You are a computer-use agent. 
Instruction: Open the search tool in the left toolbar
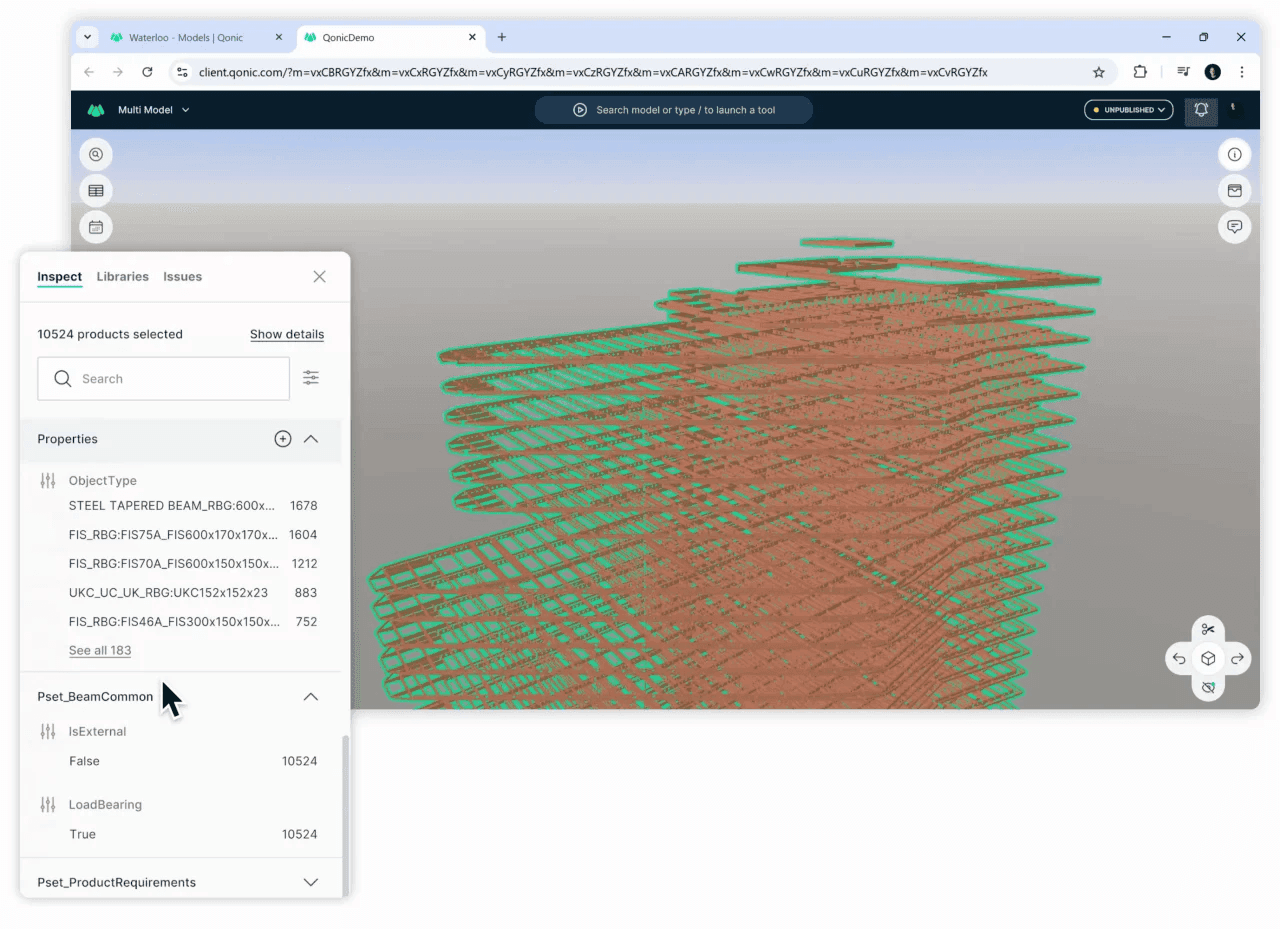95,154
